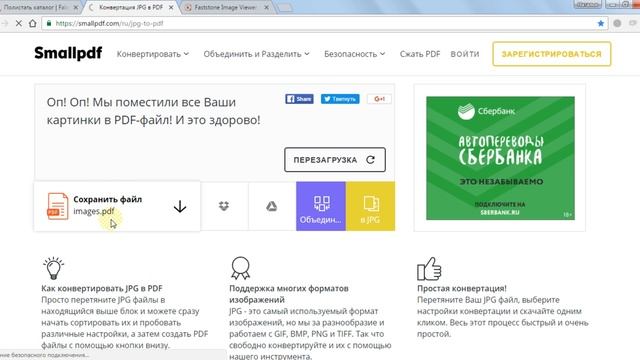This screenshot has height=360, width=640.
Task: Click the Сохранить файл images.pdf label
Action: (x=108, y=205)
